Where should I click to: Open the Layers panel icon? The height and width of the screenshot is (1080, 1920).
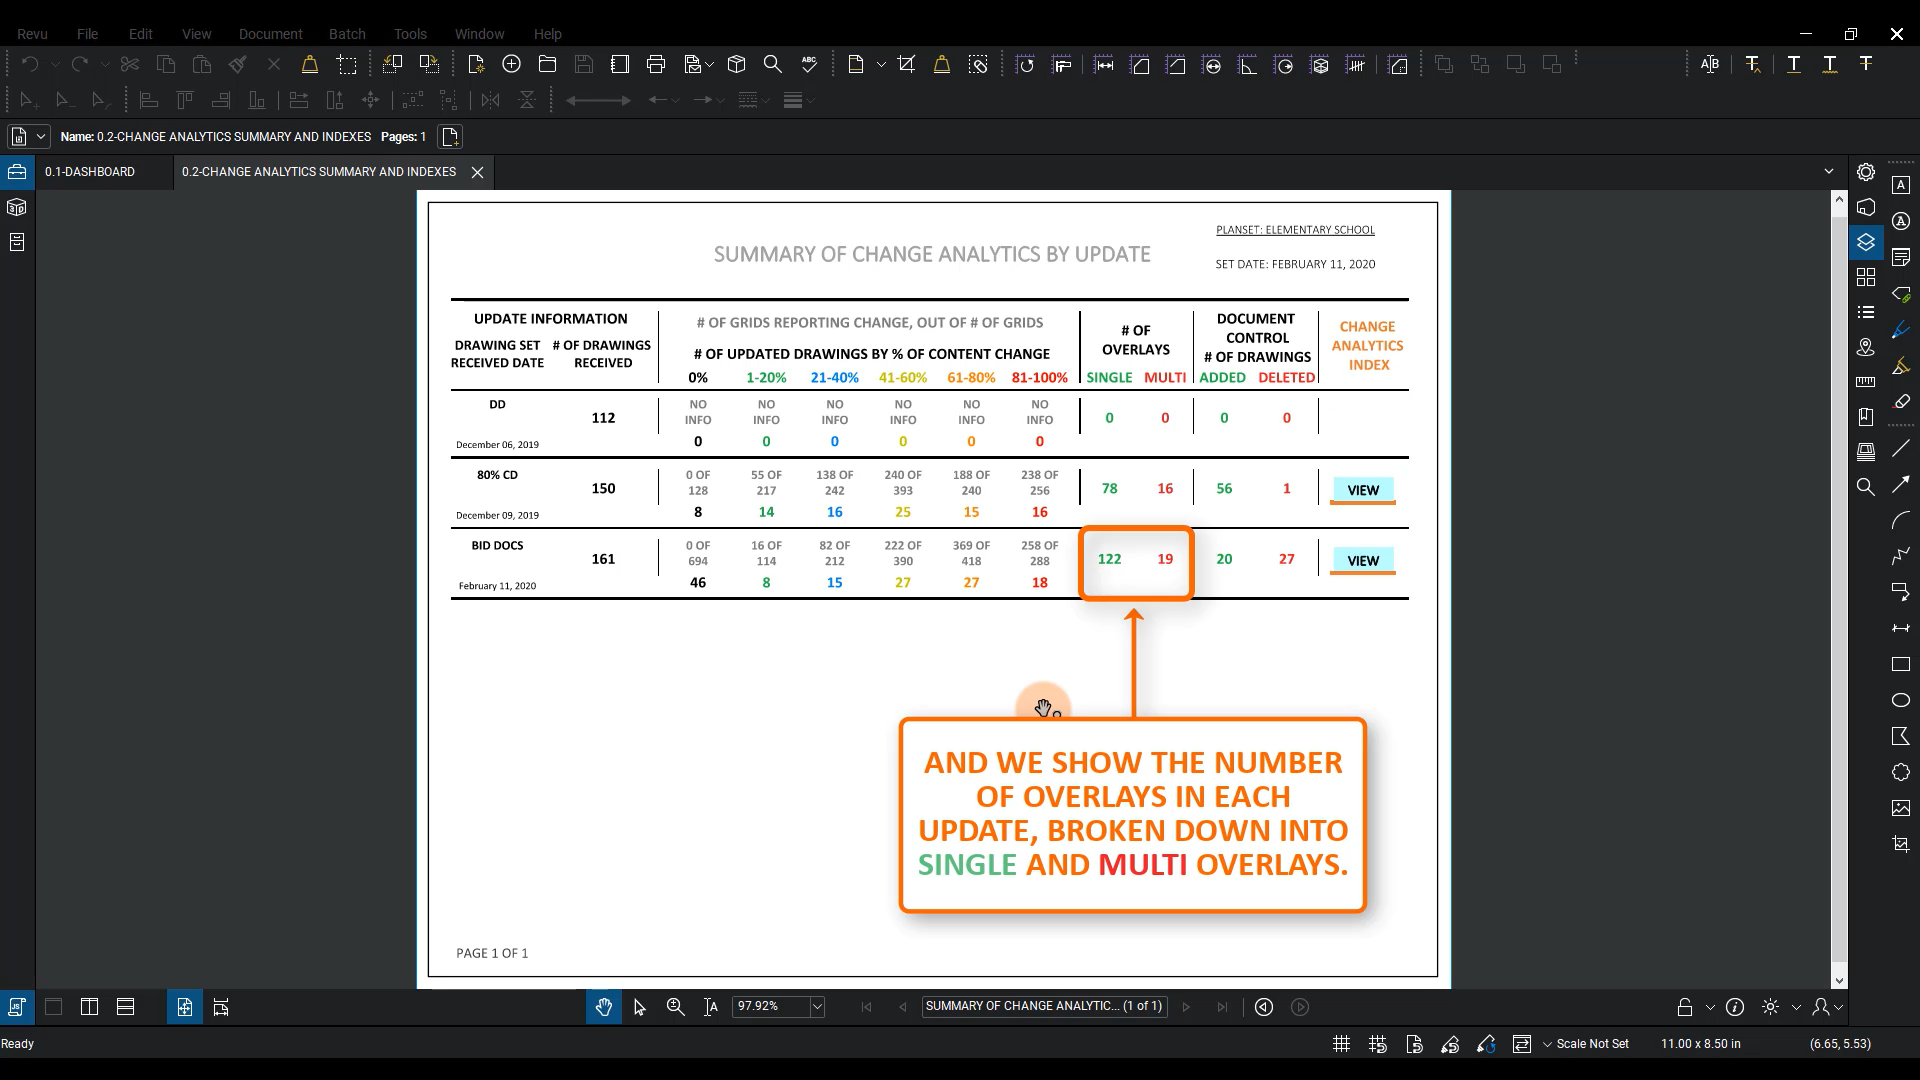pyautogui.click(x=1866, y=242)
